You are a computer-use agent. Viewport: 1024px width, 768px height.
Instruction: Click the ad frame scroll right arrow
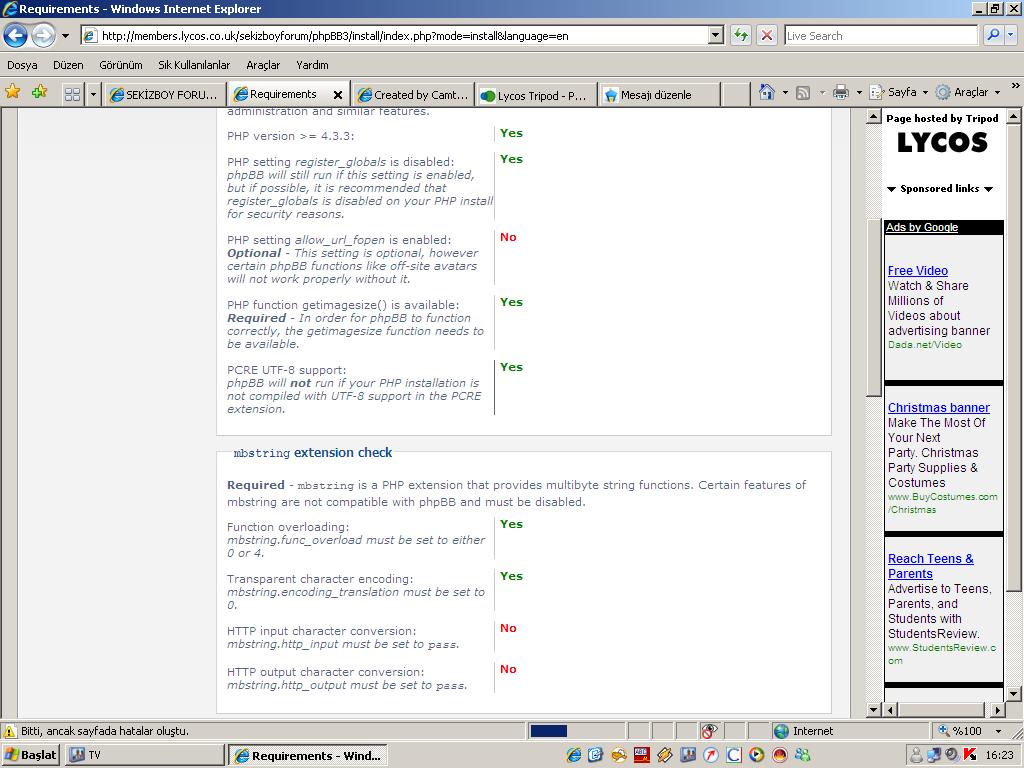997,709
